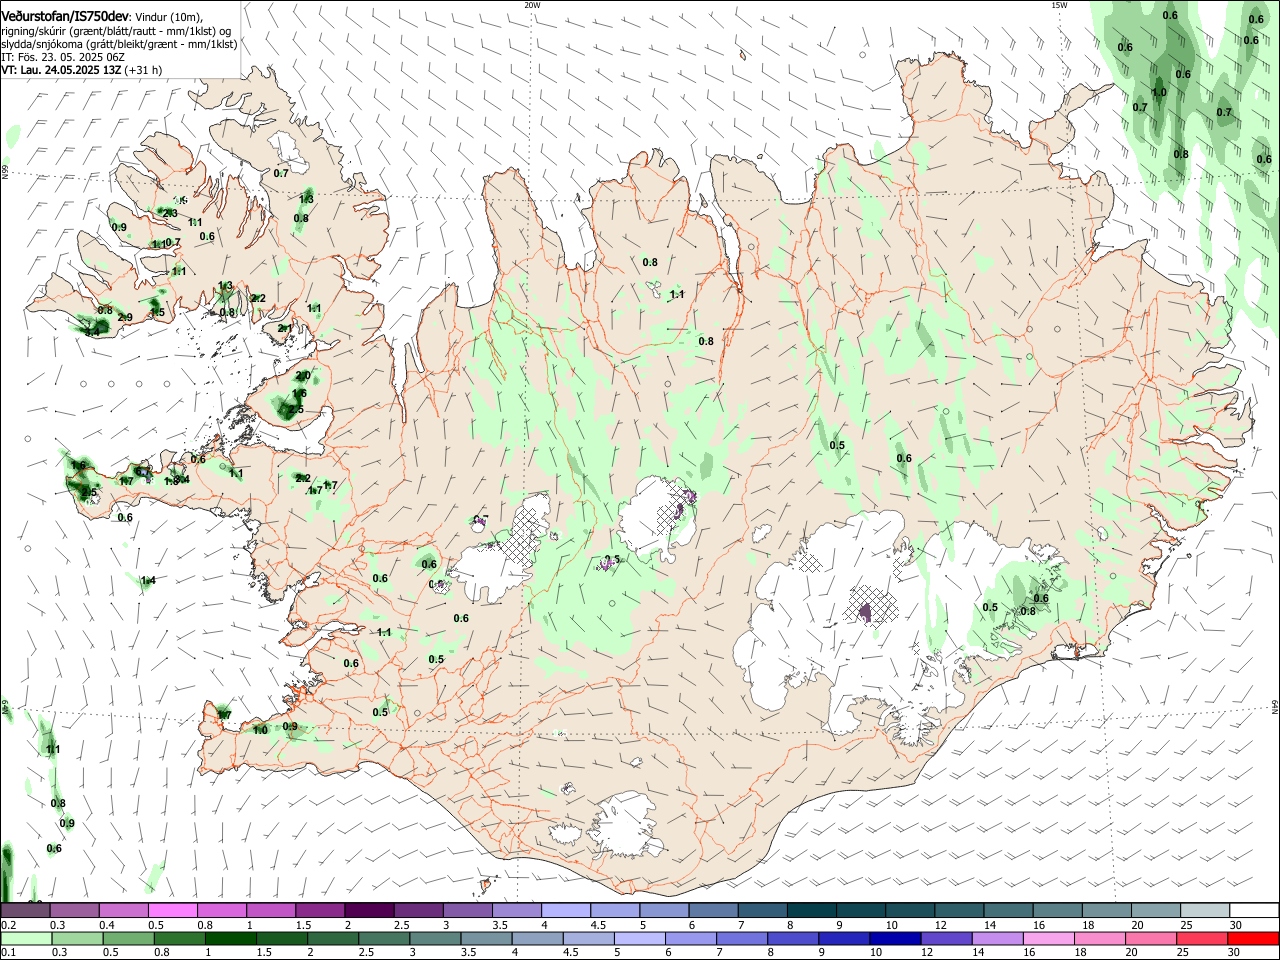Click the pale green 0.1 rain-scale swatch

[x=26, y=938]
